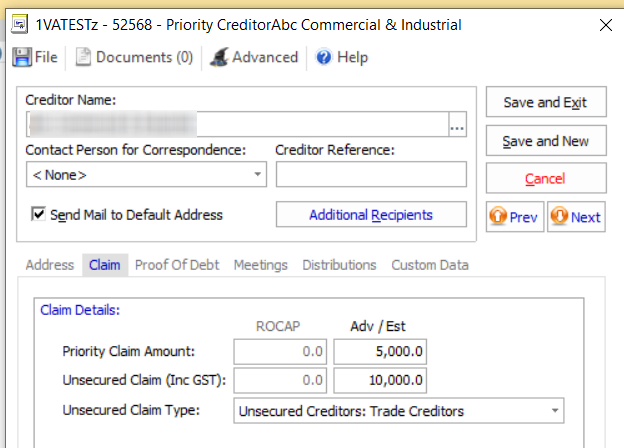Image resolution: width=624 pixels, height=448 pixels.
Task: Switch to the Address tab
Action: (50, 265)
